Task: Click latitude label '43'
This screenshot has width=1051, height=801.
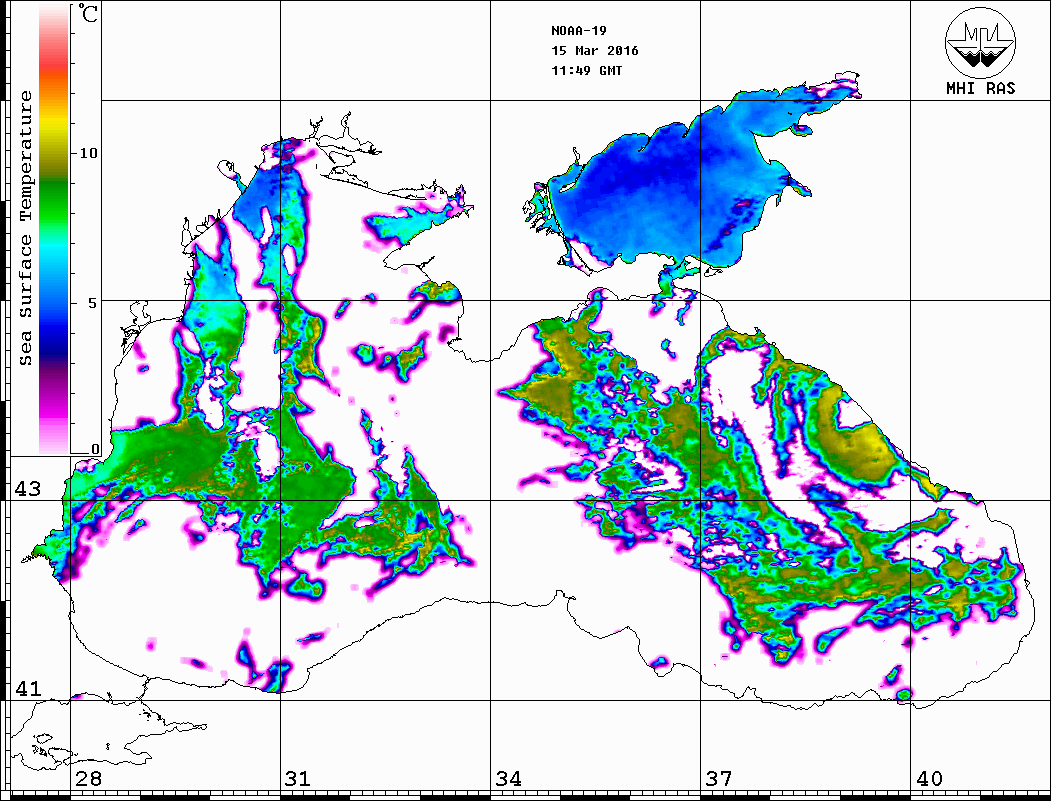Action: pyautogui.click(x=28, y=489)
